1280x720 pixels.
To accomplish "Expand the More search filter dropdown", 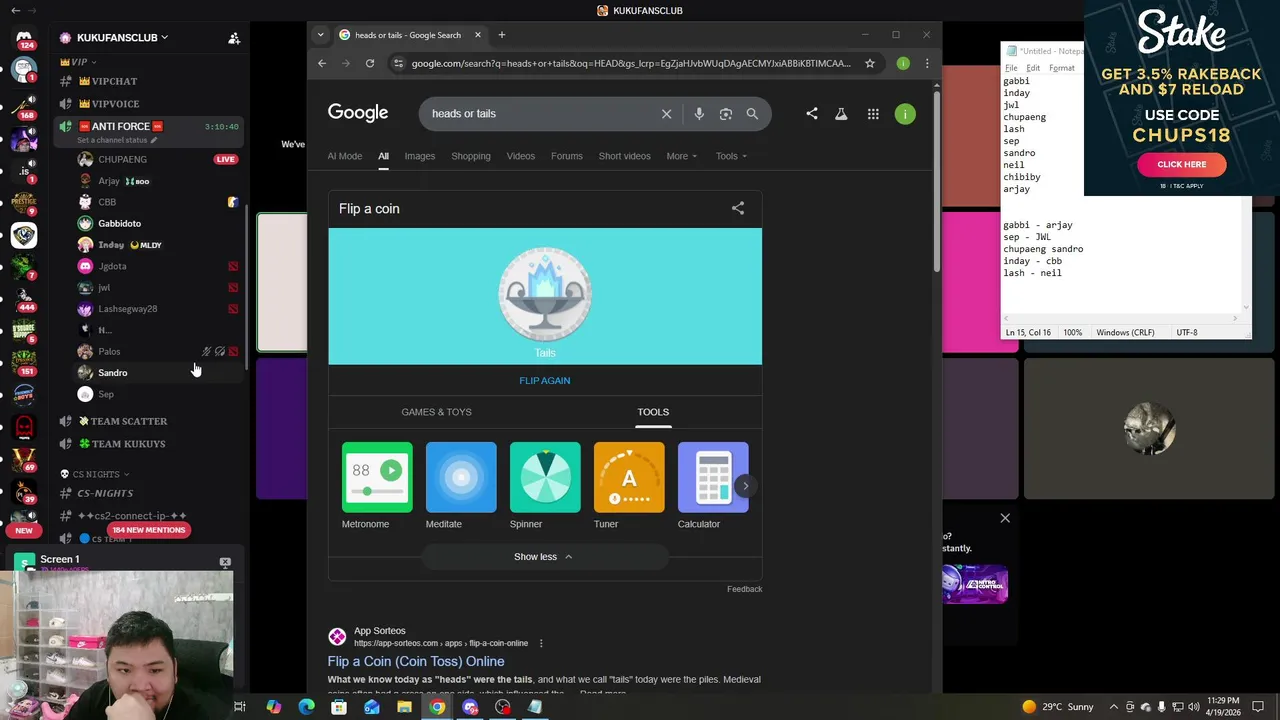I will click(681, 156).
